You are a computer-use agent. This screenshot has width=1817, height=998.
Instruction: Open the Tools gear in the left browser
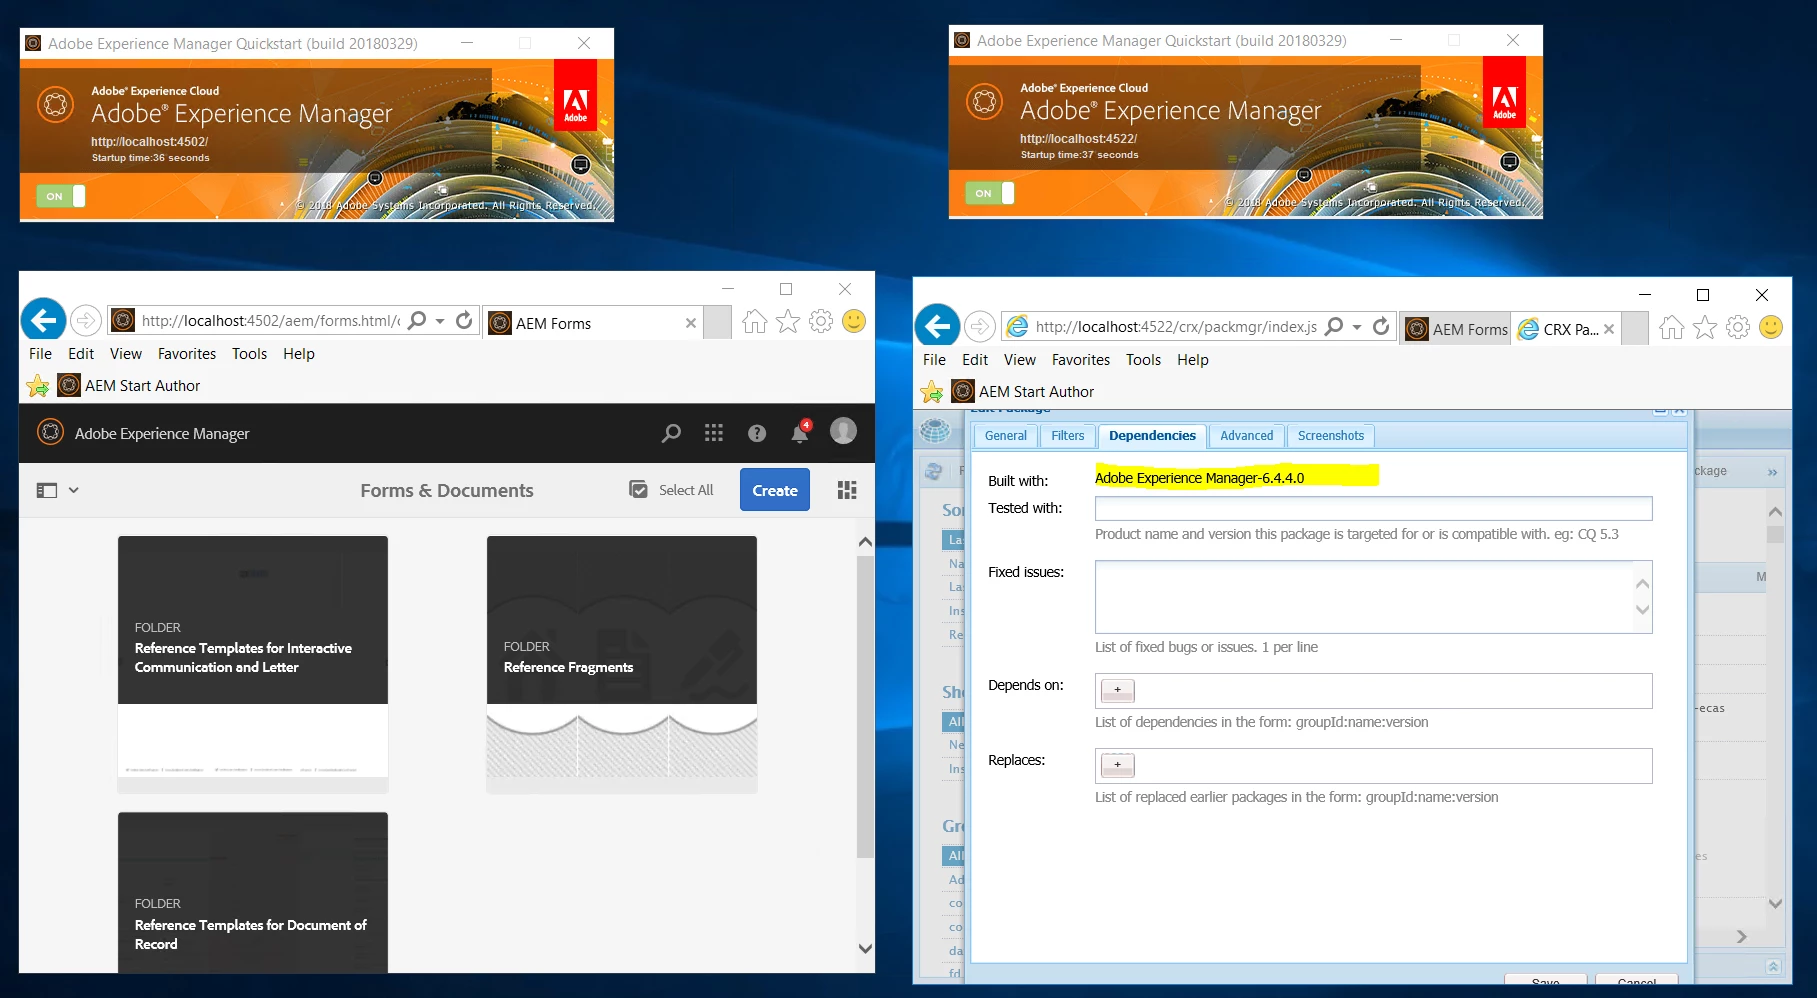[821, 321]
